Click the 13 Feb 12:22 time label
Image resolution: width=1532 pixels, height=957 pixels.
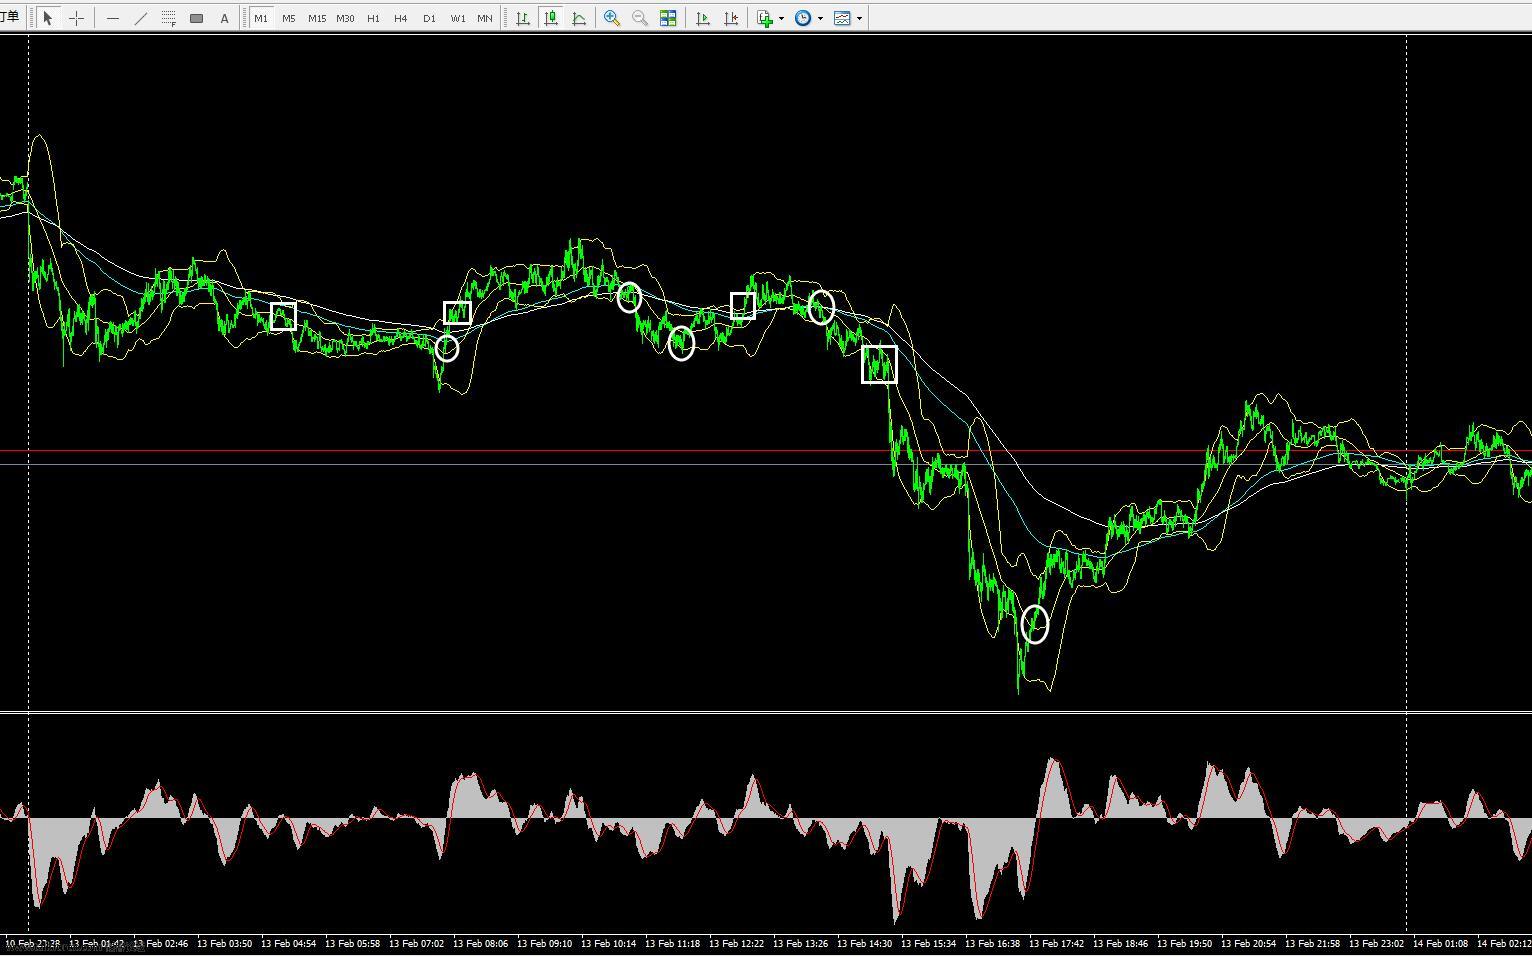click(x=738, y=943)
